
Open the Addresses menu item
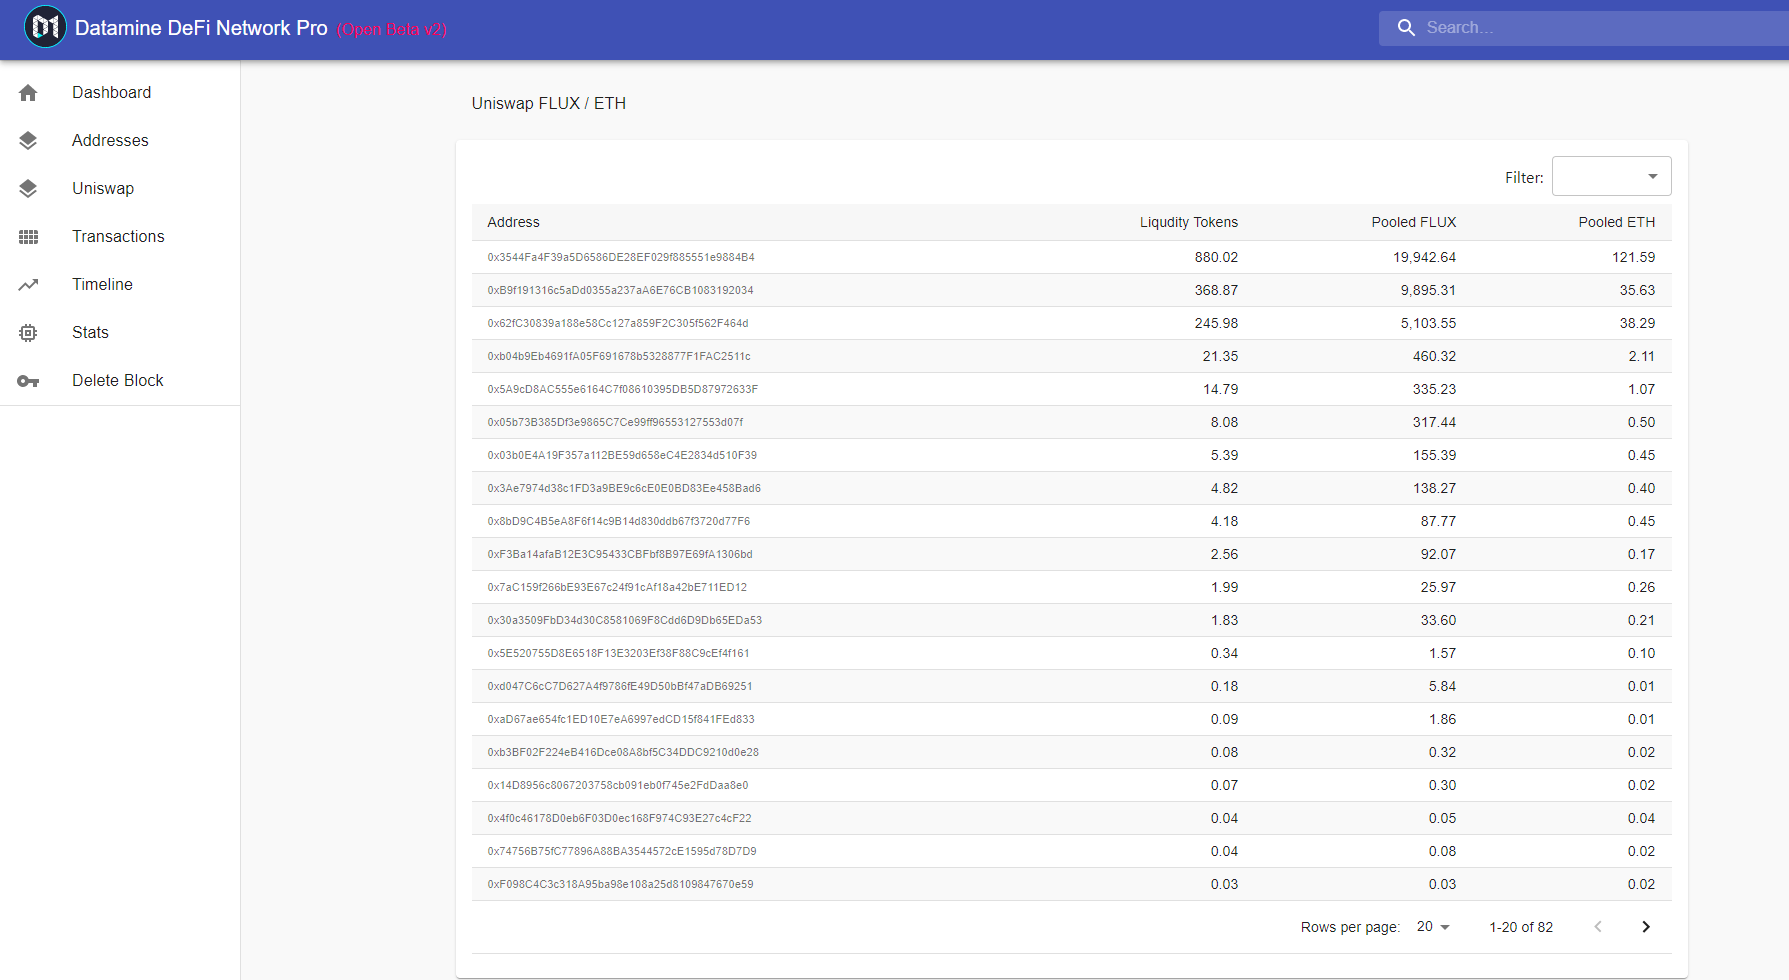point(120,141)
